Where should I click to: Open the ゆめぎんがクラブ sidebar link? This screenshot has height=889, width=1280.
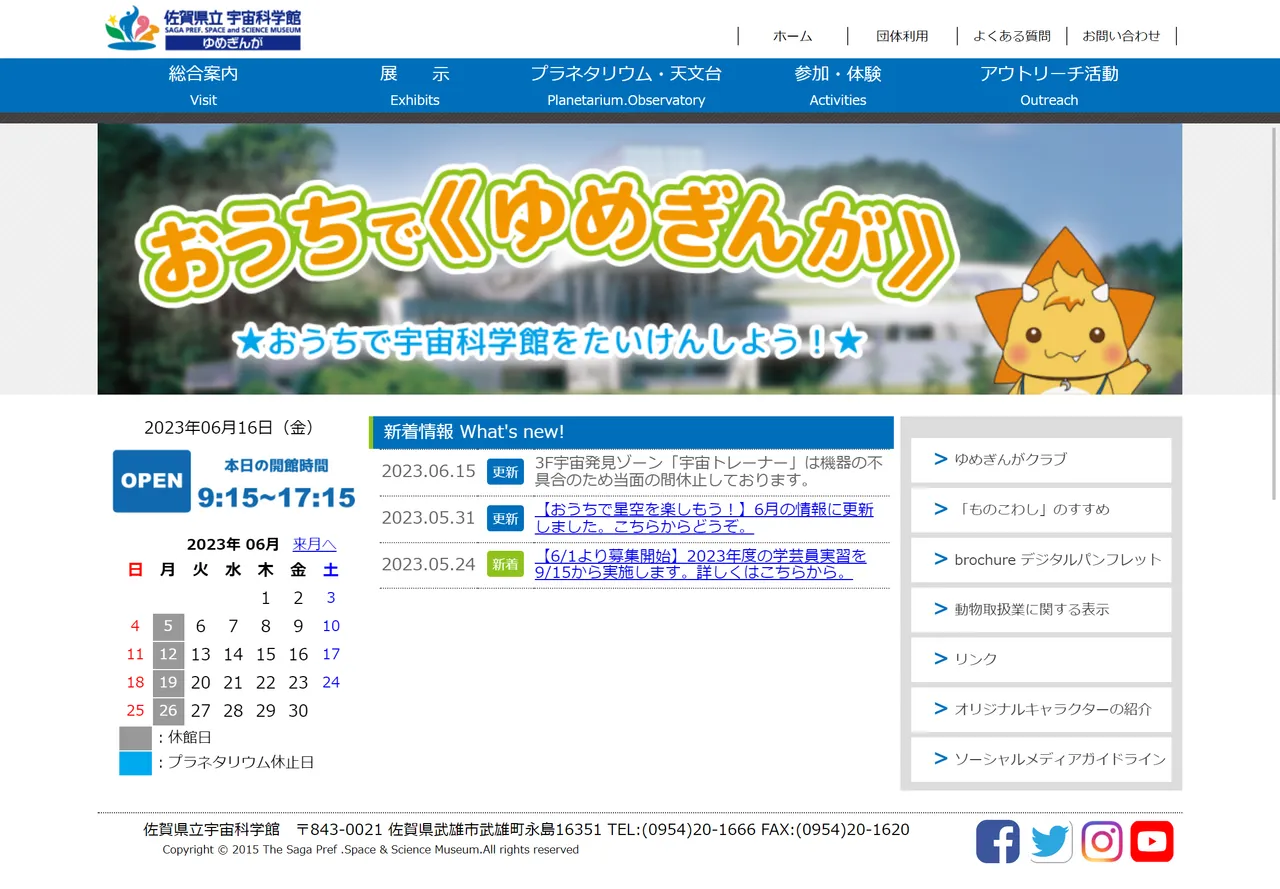click(1041, 459)
